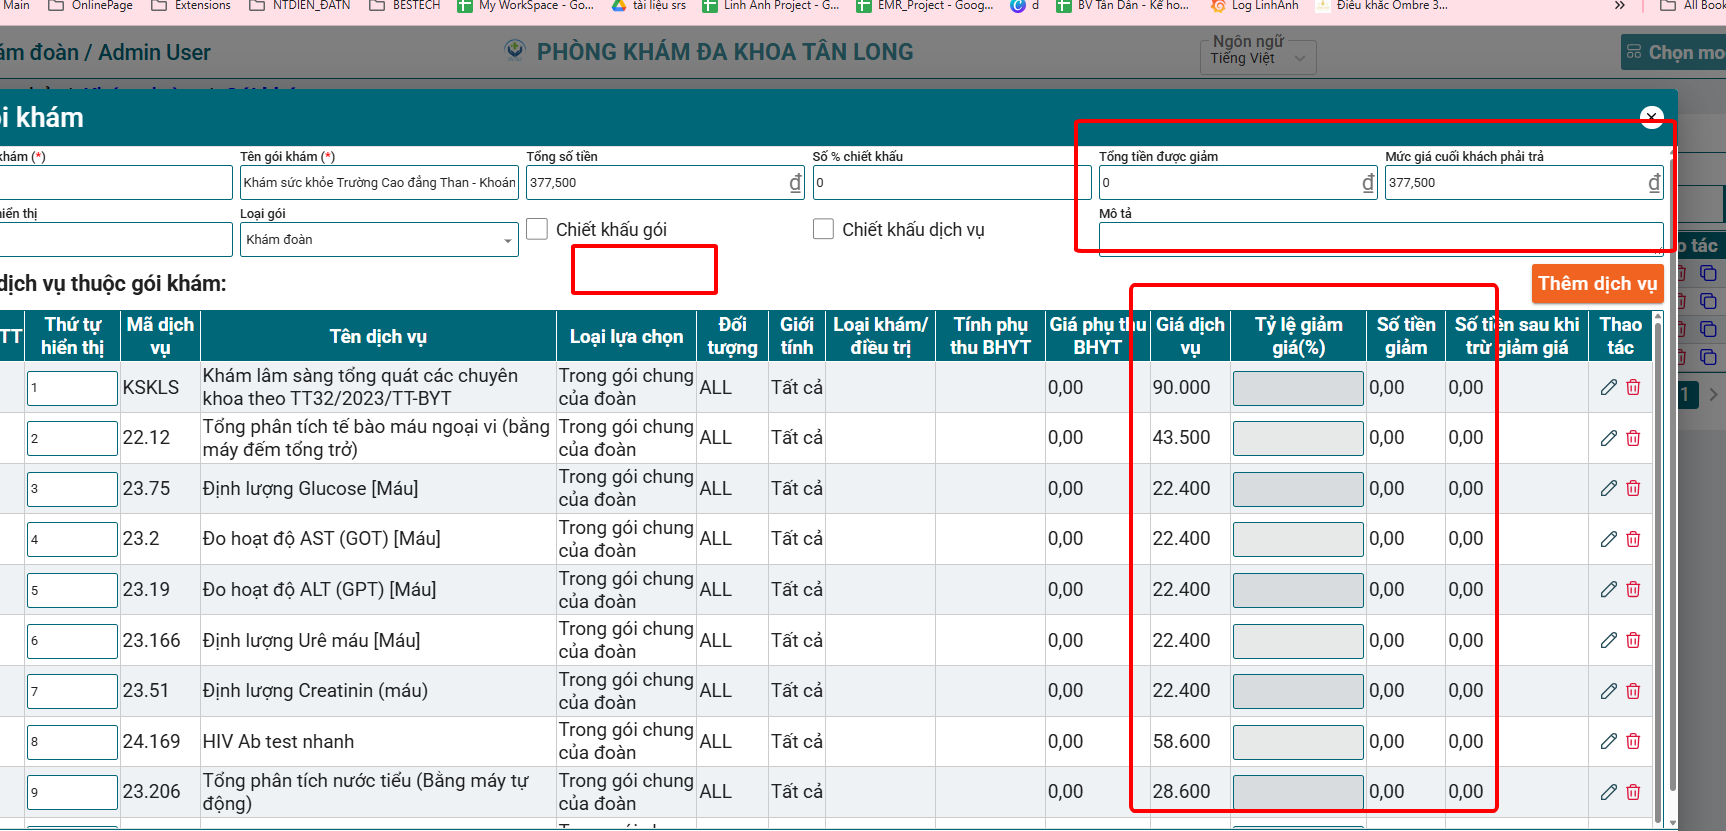The image size is (1726, 831).
Task: Edit service row 22.12
Action: (1608, 438)
